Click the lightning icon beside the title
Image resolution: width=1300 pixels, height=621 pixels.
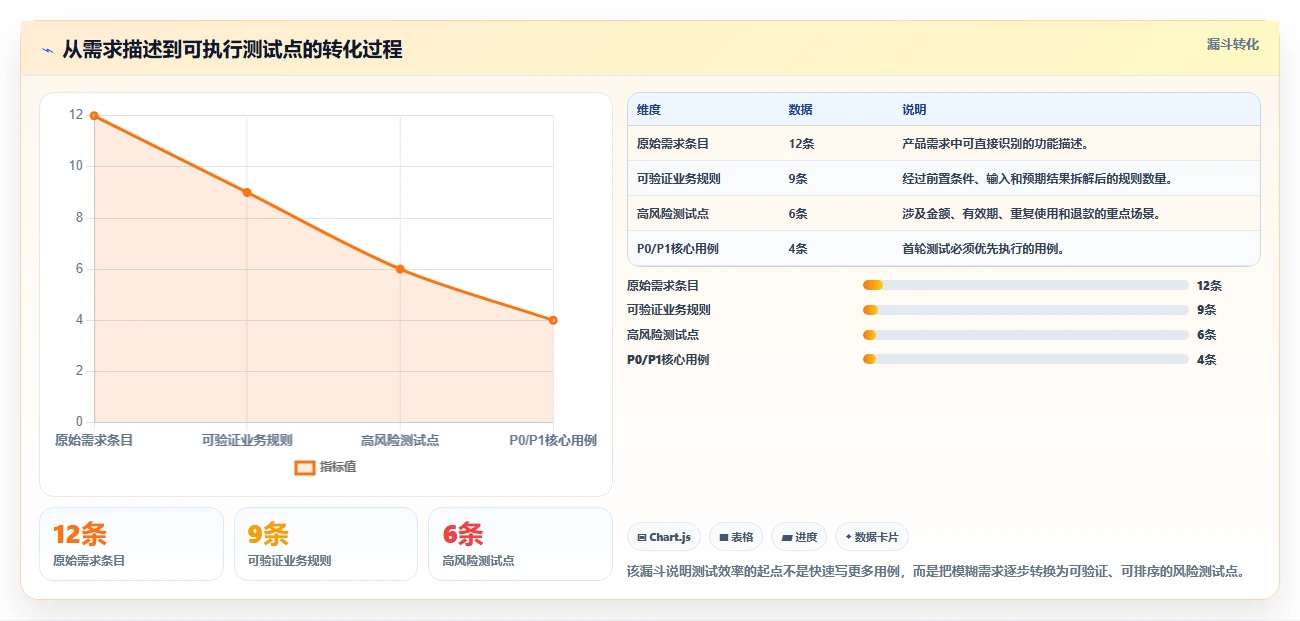tap(47, 50)
